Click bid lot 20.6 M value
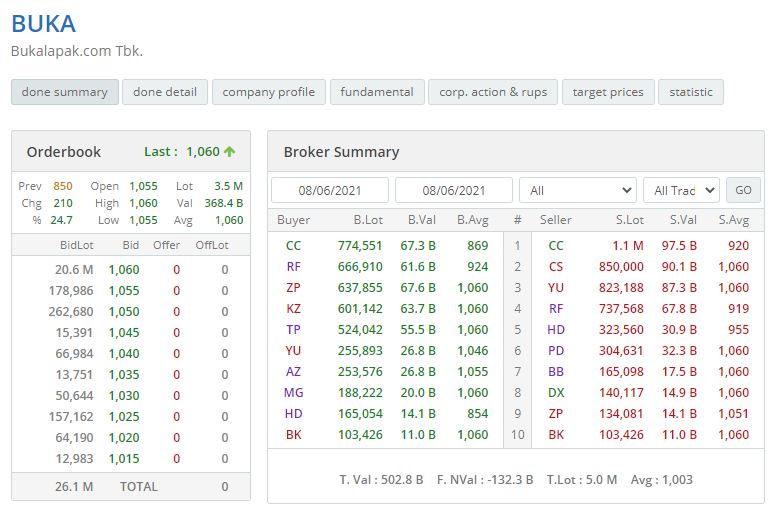The image size is (779, 517). [x=74, y=270]
